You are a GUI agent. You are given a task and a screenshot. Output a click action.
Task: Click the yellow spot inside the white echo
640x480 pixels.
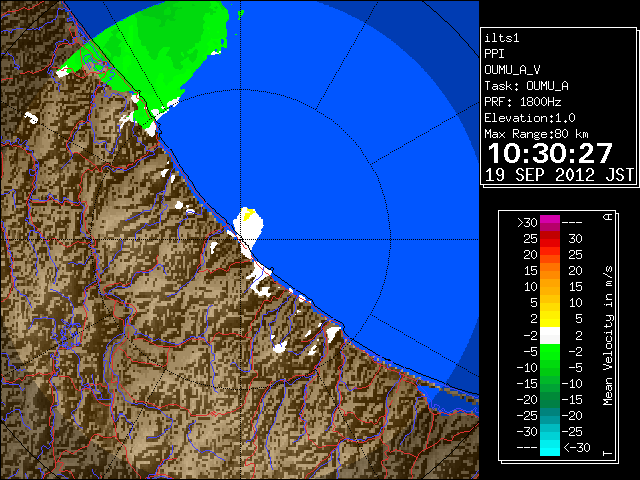click(x=248, y=214)
